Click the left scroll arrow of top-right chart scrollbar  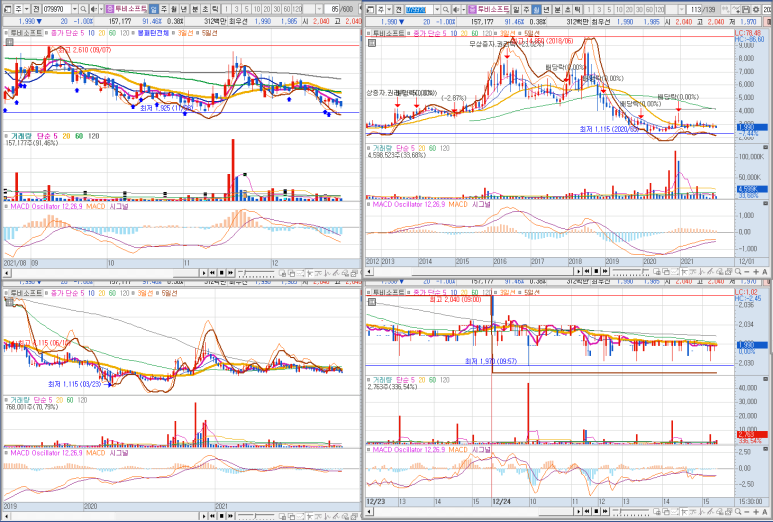pyautogui.click(x=369, y=272)
